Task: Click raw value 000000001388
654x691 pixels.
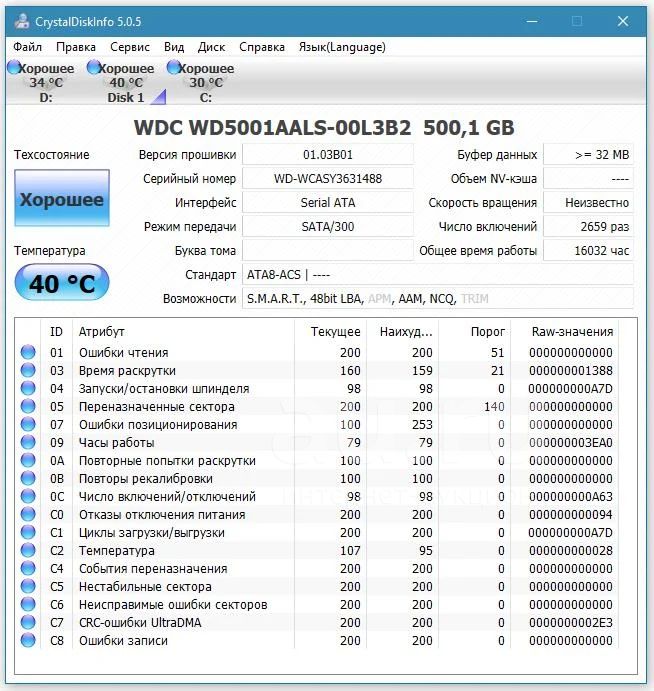Action: click(x=571, y=371)
